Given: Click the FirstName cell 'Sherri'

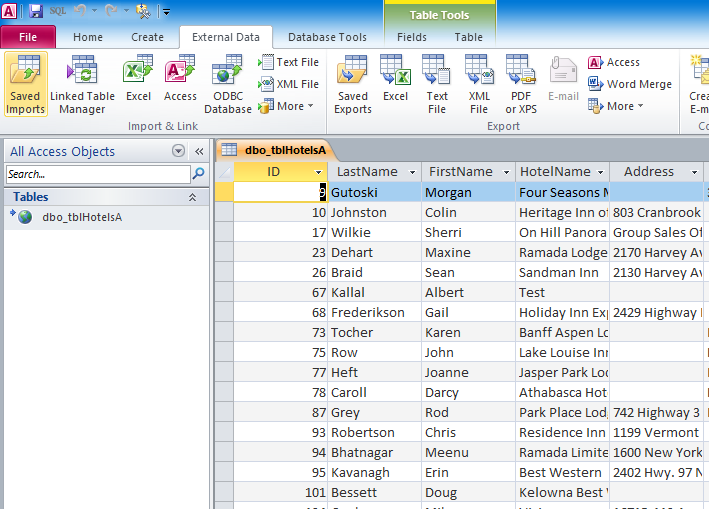Looking at the screenshot, I should (x=468, y=232).
